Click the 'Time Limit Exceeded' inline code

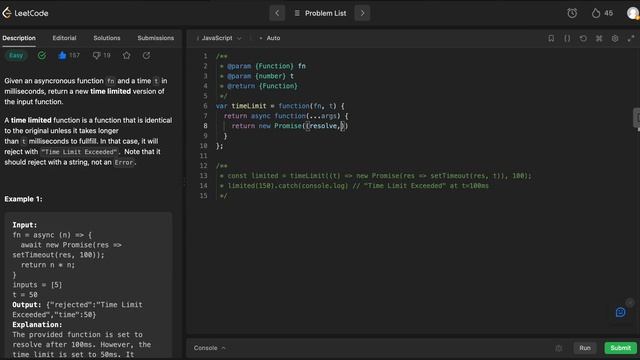click(79, 152)
